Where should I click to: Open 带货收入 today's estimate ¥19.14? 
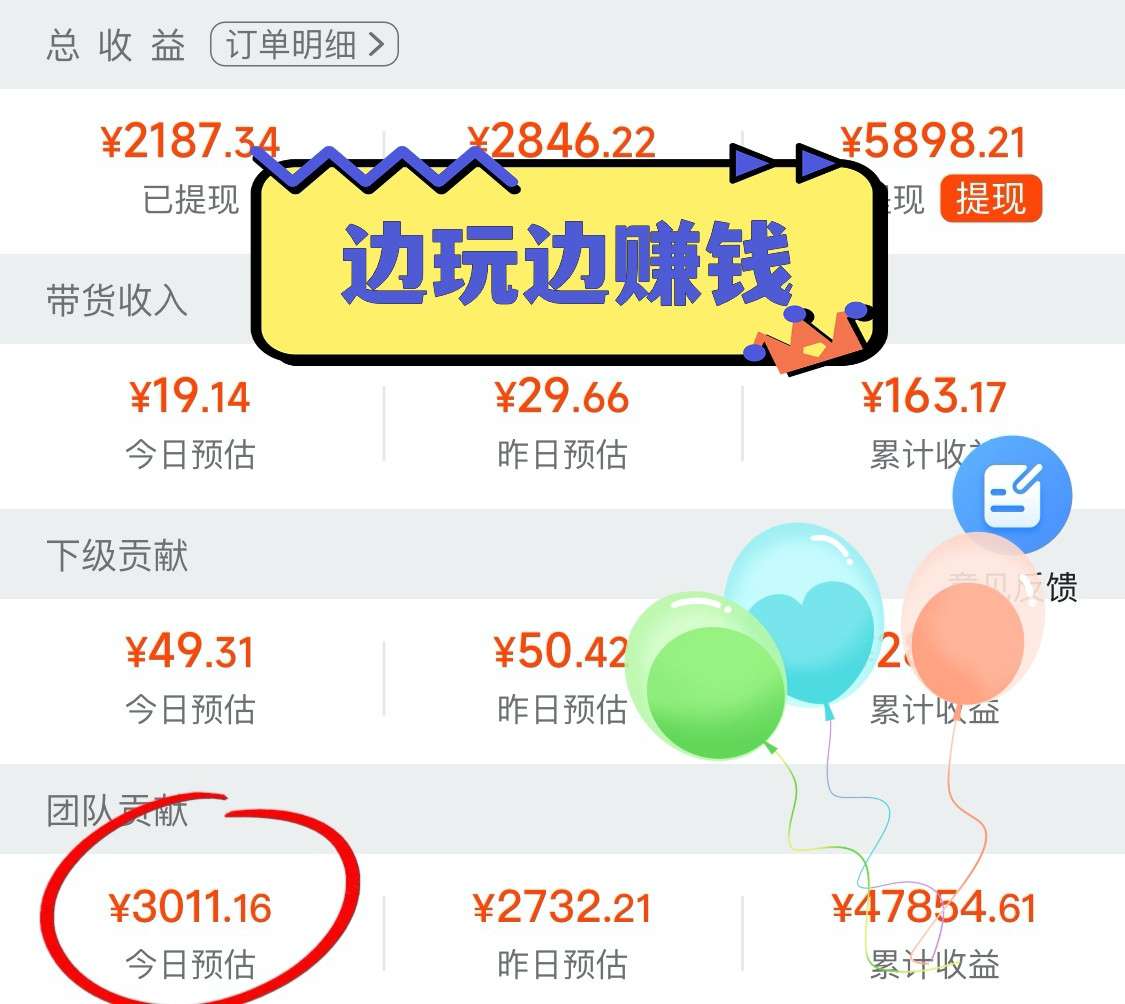coord(190,396)
